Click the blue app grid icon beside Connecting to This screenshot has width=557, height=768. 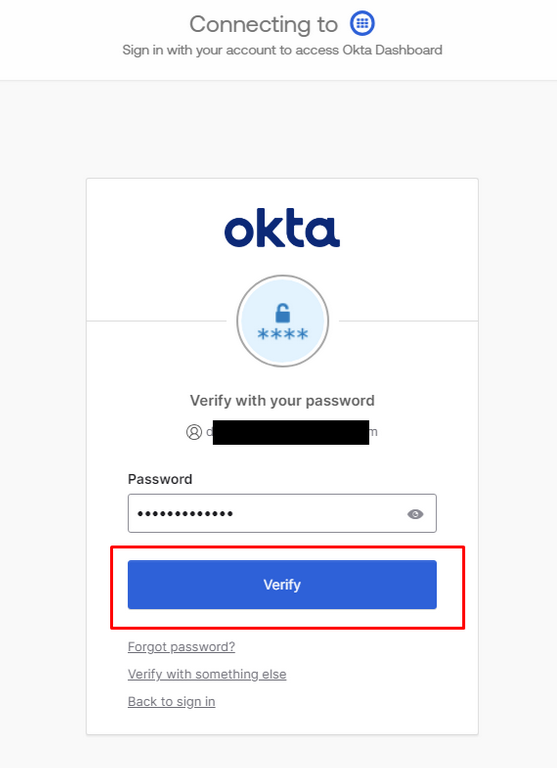click(362, 23)
